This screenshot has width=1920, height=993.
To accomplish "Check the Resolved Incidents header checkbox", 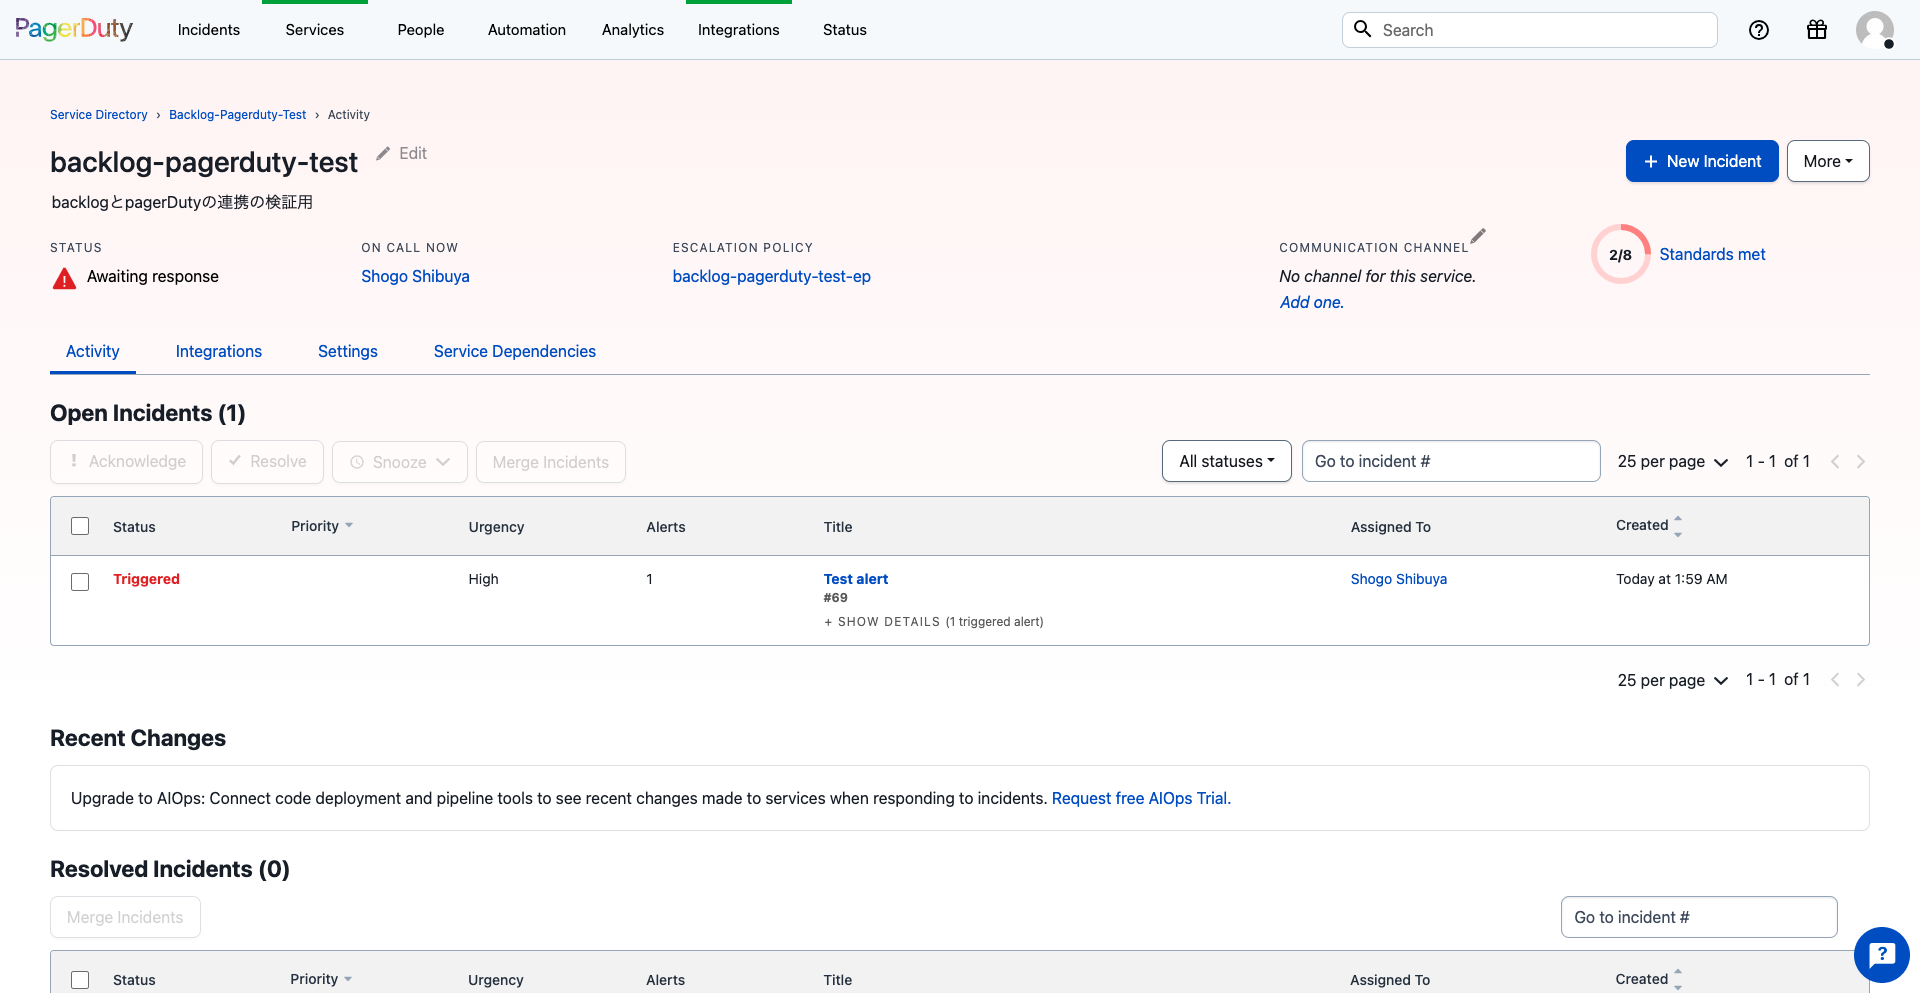I will pos(80,979).
